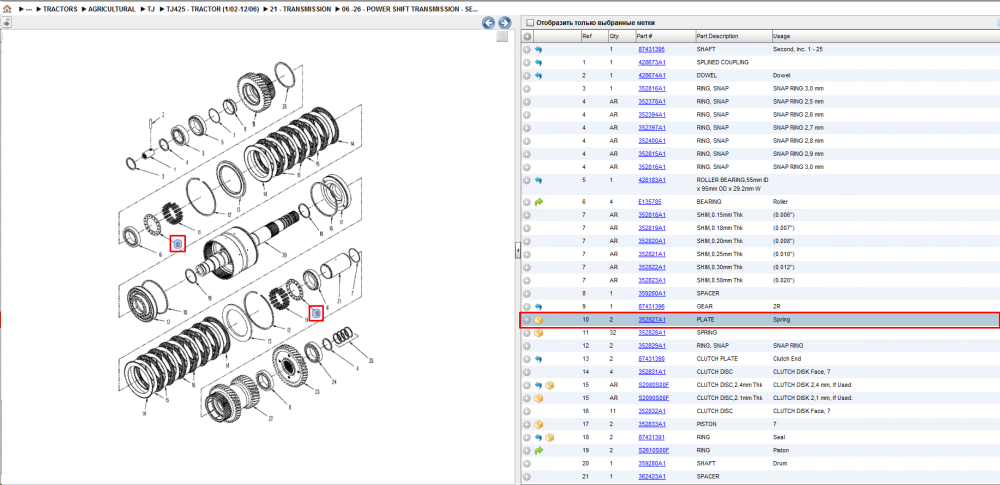Open TRACTORS breadcrumb

[59, 10]
